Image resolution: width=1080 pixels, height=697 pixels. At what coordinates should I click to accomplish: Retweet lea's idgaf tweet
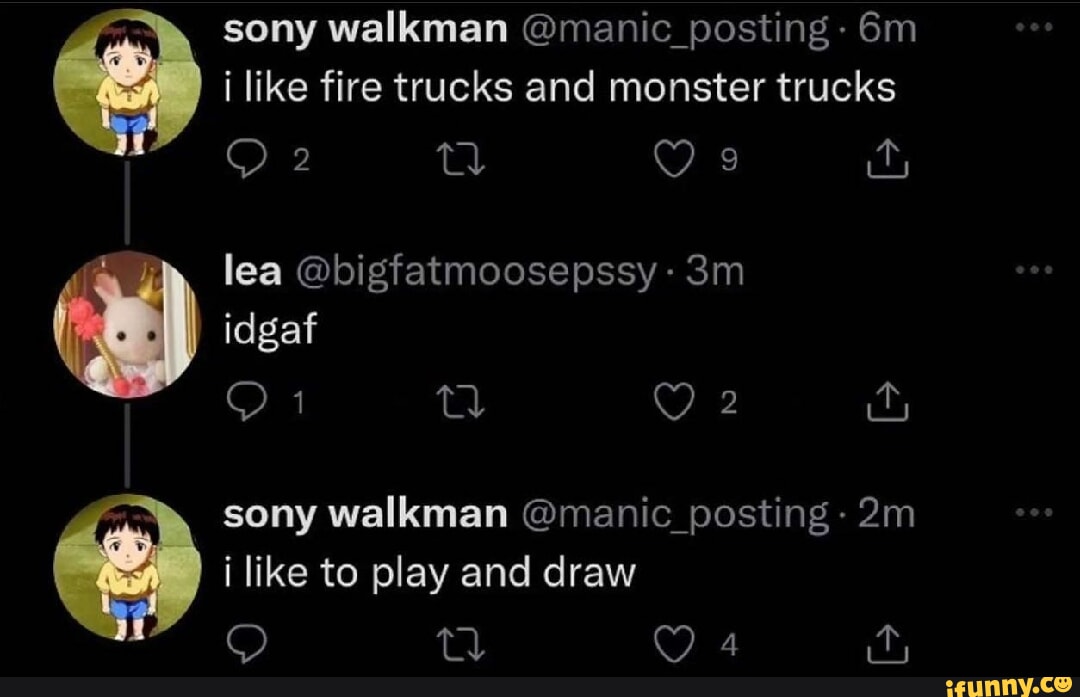point(461,402)
